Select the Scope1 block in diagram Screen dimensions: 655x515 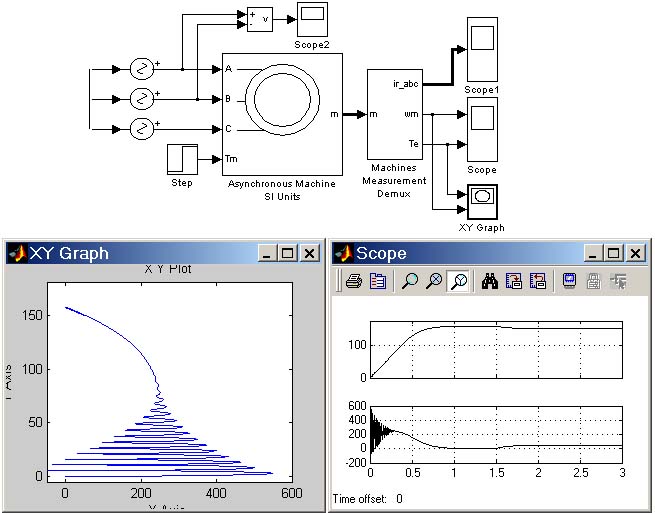[x=482, y=49]
